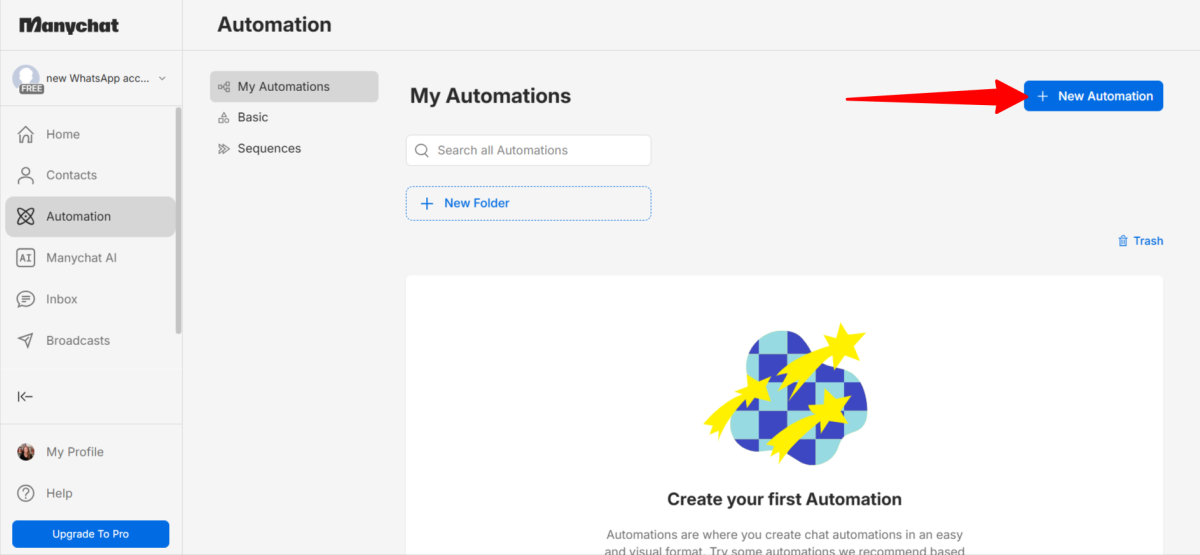Click the plus icon in New Folder

[x=427, y=203]
